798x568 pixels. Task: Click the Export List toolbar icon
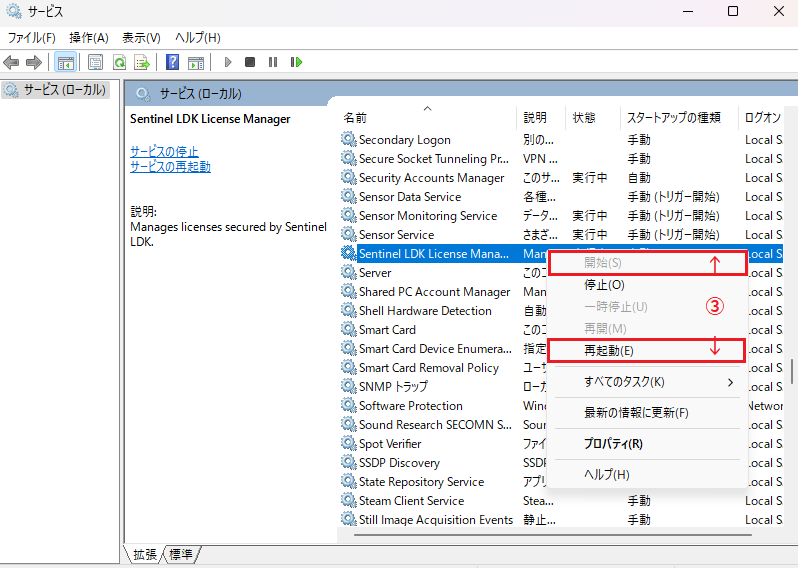[x=142, y=62]
